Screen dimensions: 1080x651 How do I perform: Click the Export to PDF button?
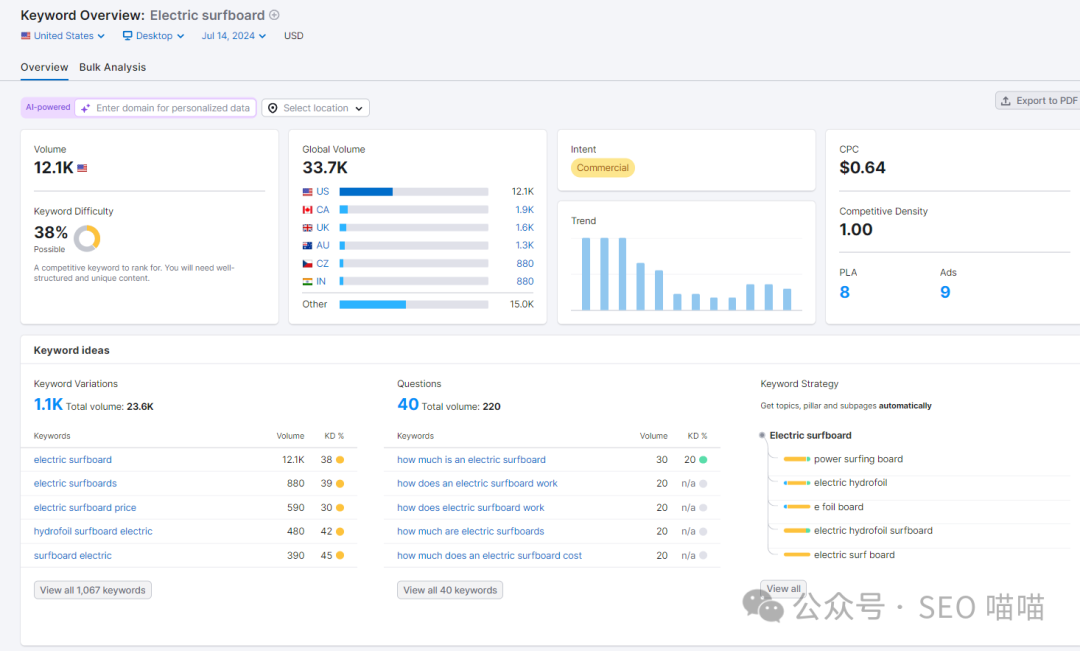tap(1038, 101)
